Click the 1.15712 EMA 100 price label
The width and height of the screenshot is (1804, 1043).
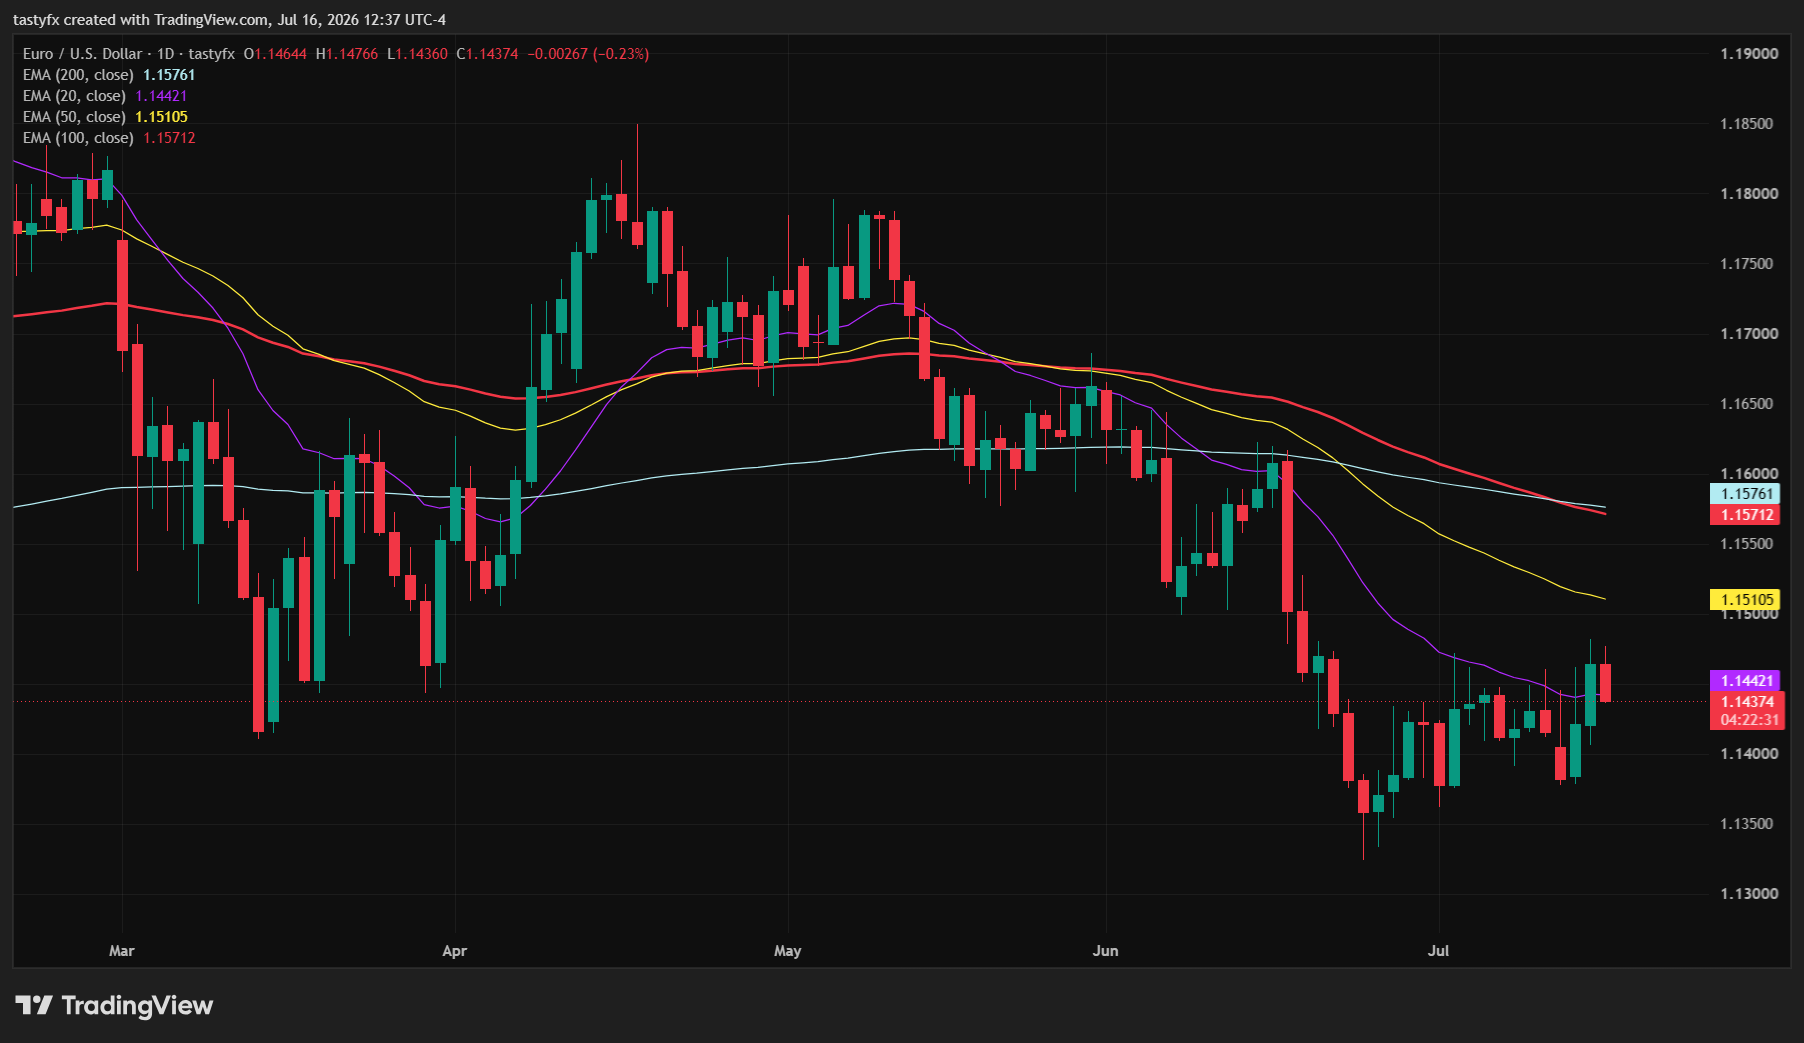(x=1747, y=514)
